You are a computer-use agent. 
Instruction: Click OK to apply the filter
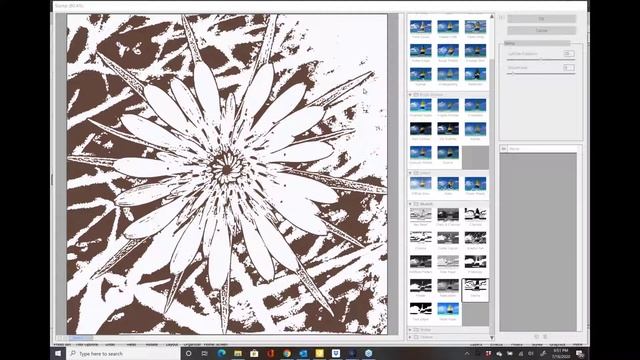tap(542, 19)
